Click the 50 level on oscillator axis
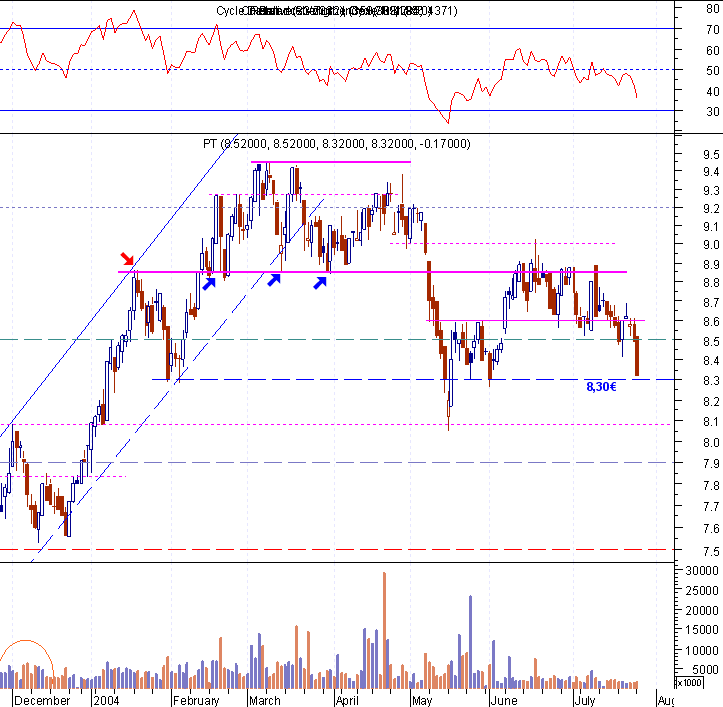 712,71
